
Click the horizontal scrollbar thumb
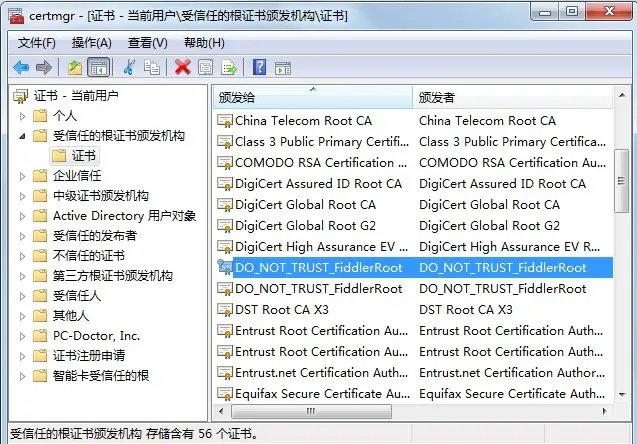[311, 411]
